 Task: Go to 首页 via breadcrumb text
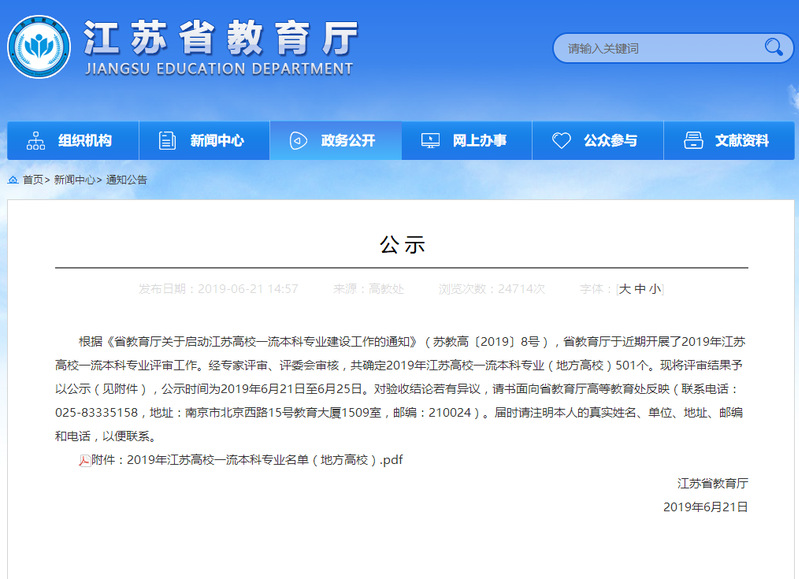[x=32, y=180]
